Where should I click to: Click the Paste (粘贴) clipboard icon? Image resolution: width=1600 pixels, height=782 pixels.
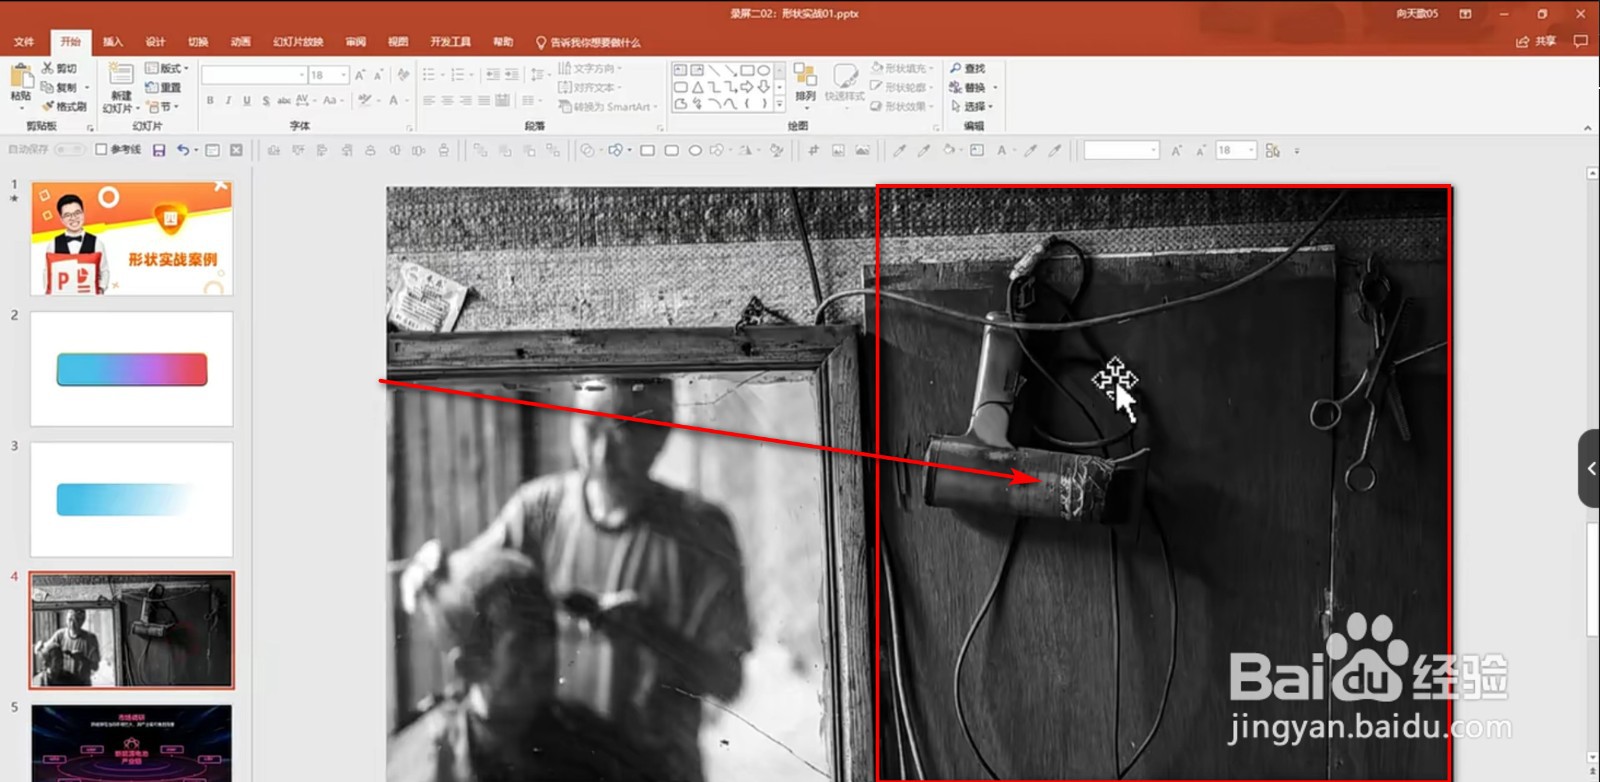[21, 76]
